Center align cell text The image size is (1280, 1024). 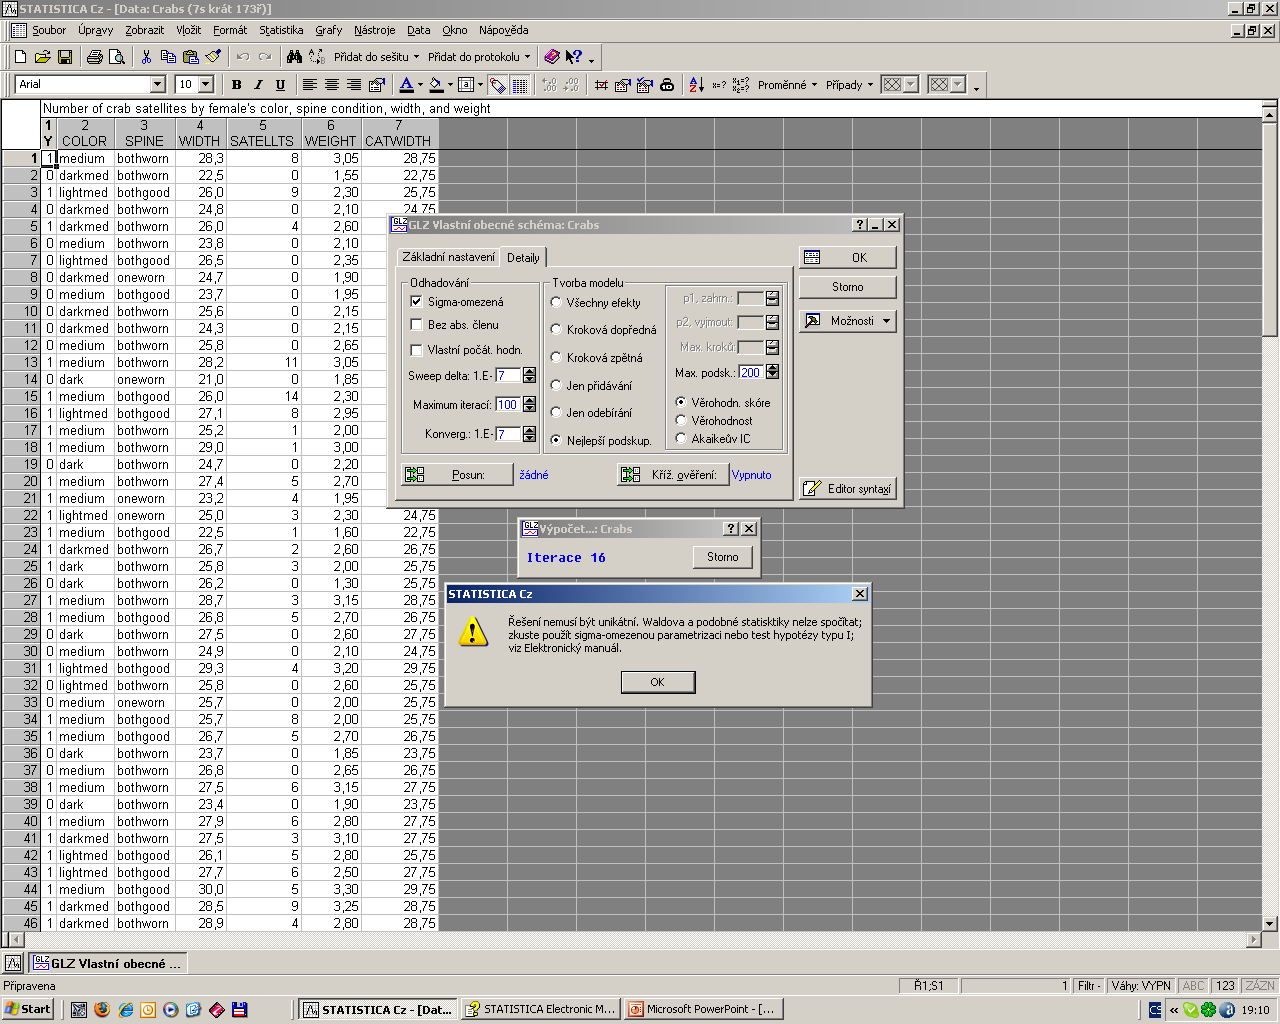(x=332, y=85)
